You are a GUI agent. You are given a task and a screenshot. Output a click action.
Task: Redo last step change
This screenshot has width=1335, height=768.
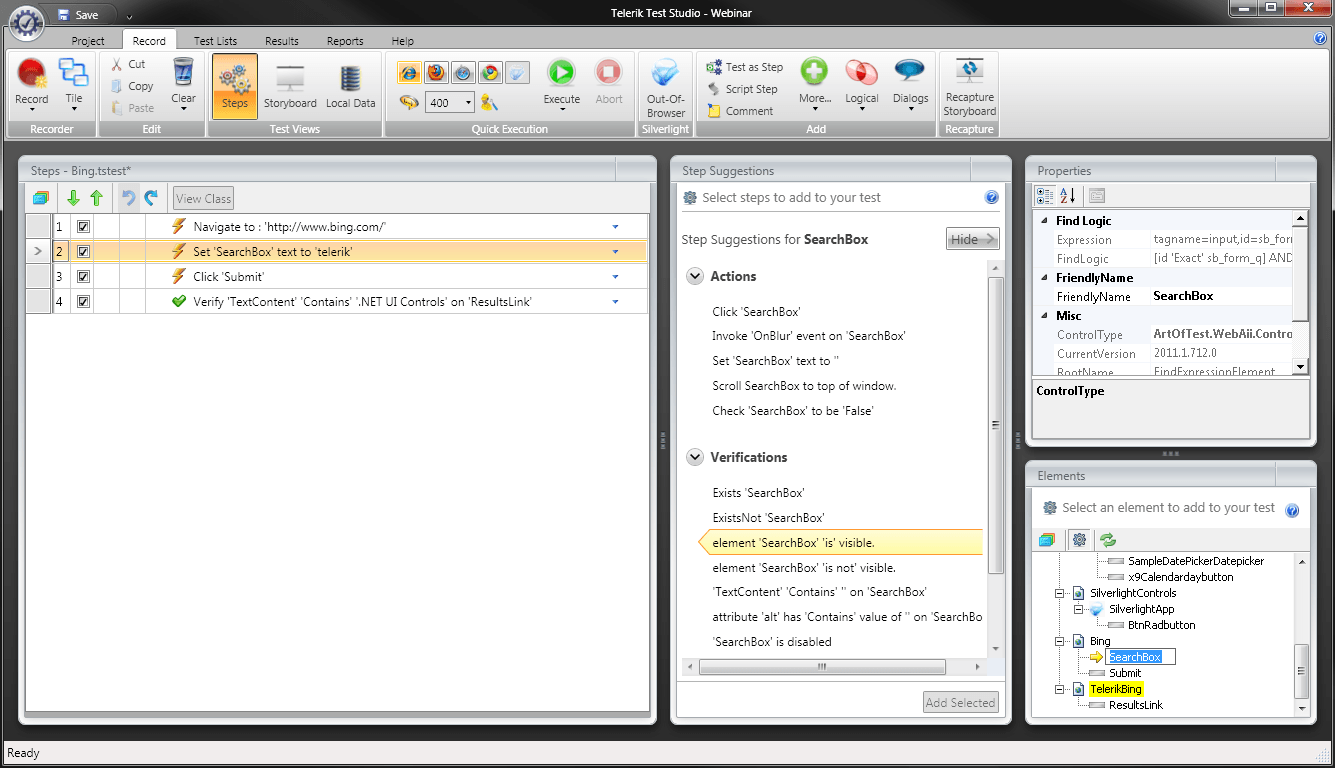coord(151,198)
